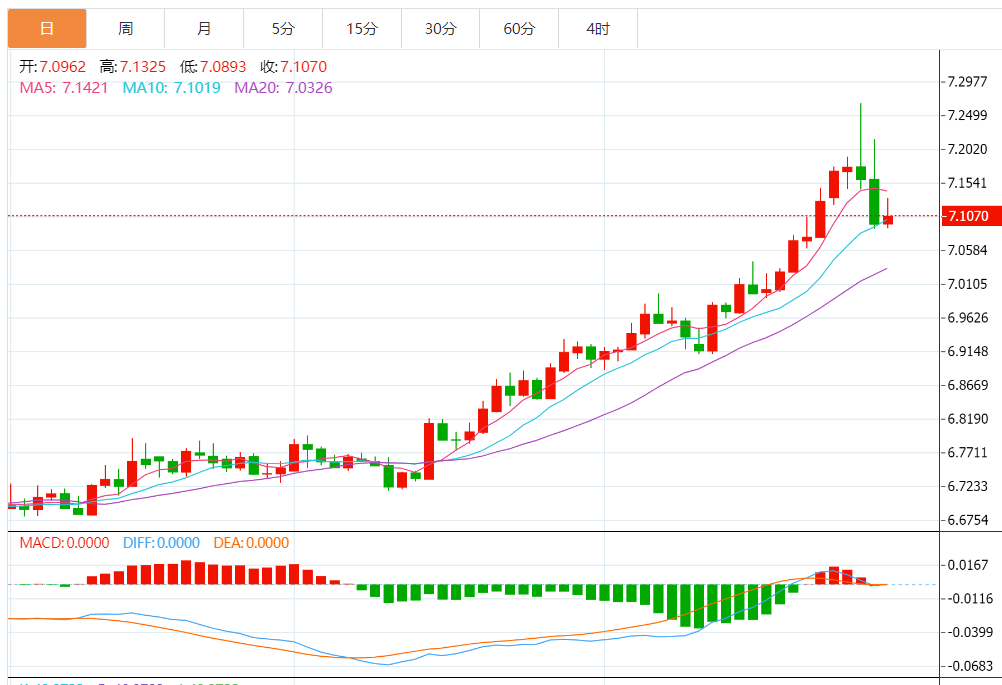Screen dimensions: 1002x685
Task: Click the MA5: 7.1421 indicator label
Action: click(64, 88)
